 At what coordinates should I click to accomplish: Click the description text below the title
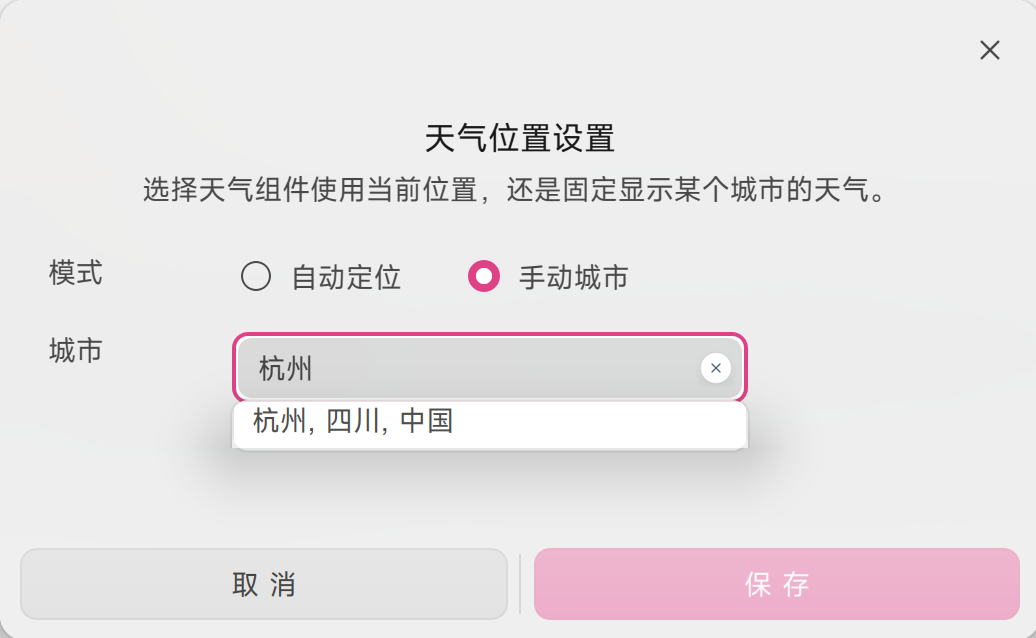click(x=515, y=189)
